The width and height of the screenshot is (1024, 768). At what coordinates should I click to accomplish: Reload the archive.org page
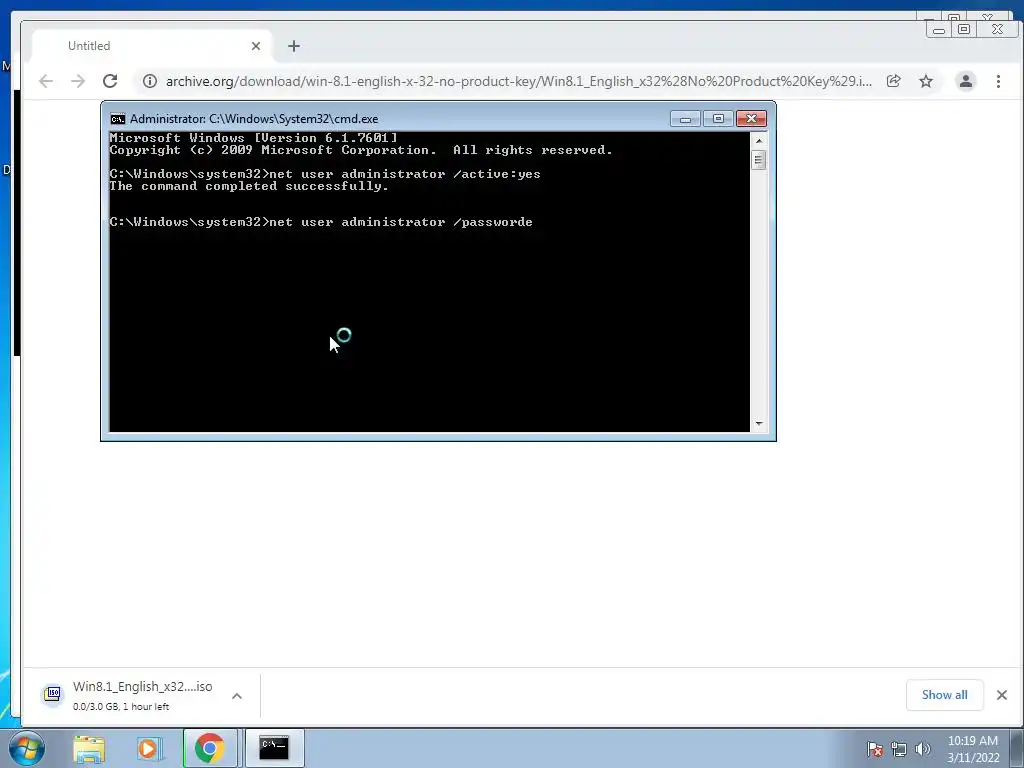coord(110,81)
